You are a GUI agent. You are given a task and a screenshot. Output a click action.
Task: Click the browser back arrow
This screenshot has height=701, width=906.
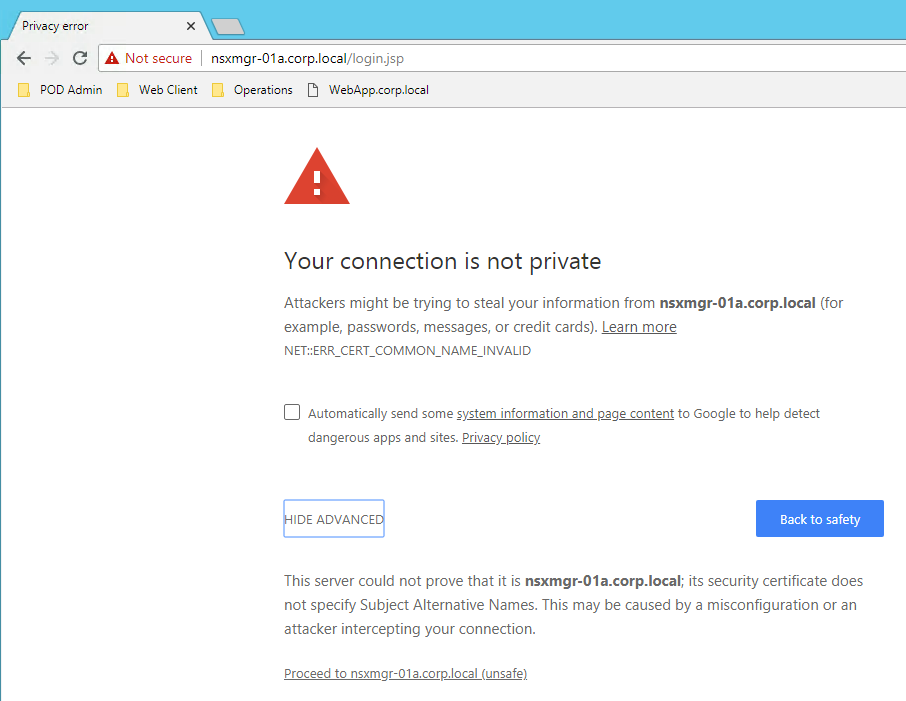coord(24,58)
